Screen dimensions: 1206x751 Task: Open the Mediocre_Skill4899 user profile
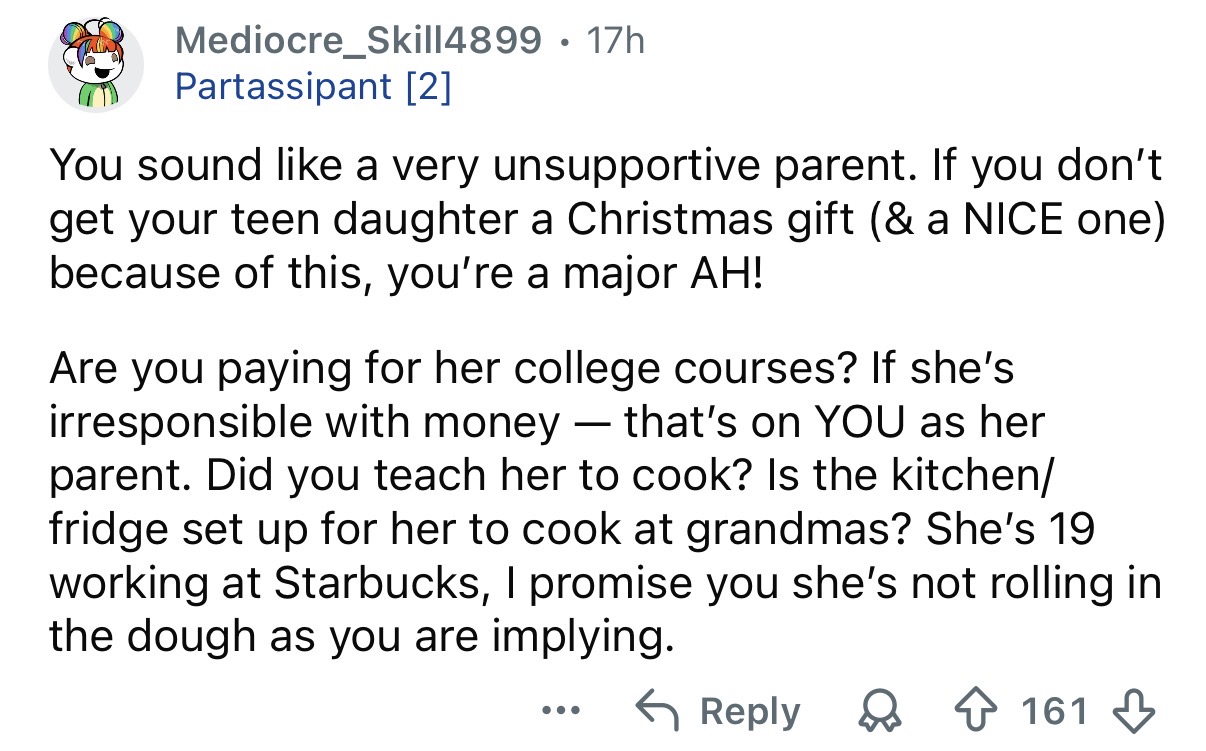click(357, 42)
